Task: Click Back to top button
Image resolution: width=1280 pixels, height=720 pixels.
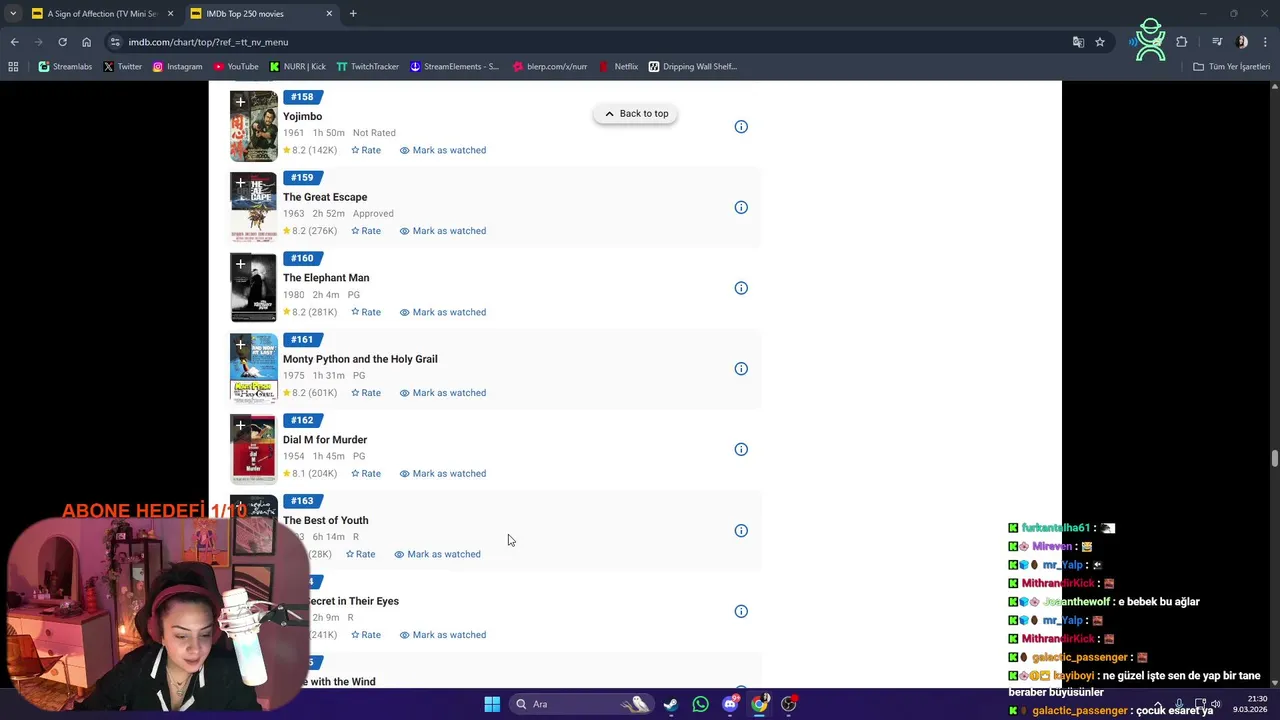Action: (x=635, y=114)
